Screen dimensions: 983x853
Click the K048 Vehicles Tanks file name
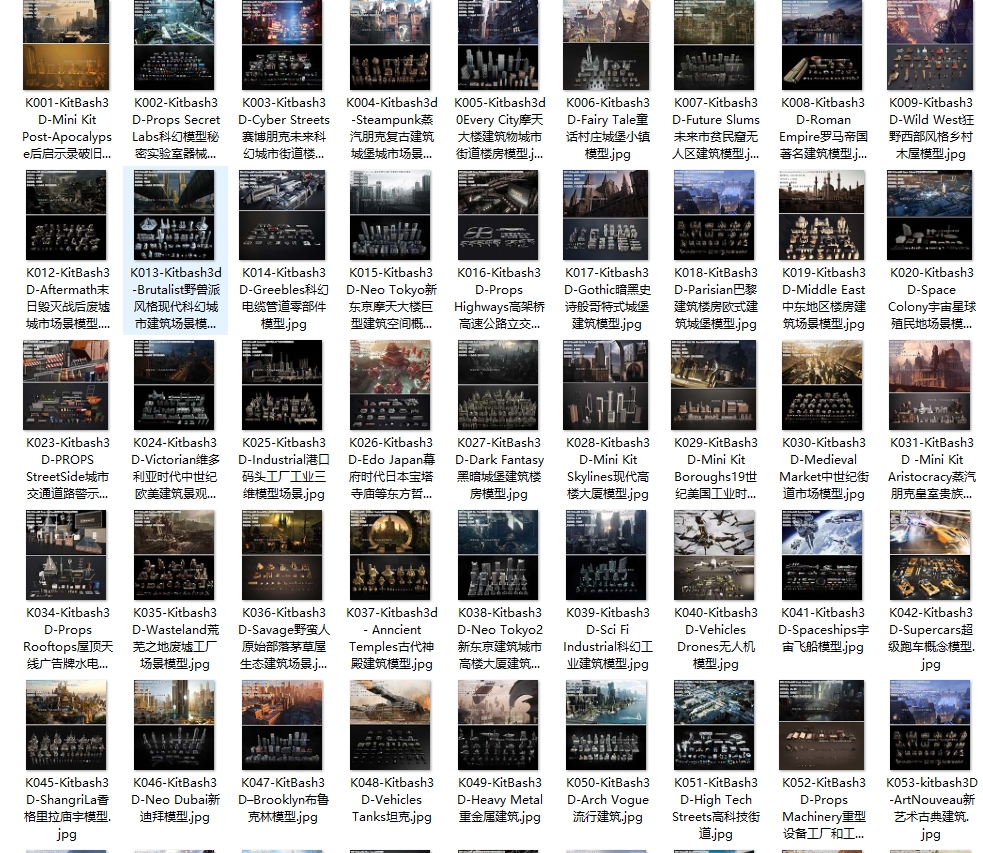click(x=392, y=800)
